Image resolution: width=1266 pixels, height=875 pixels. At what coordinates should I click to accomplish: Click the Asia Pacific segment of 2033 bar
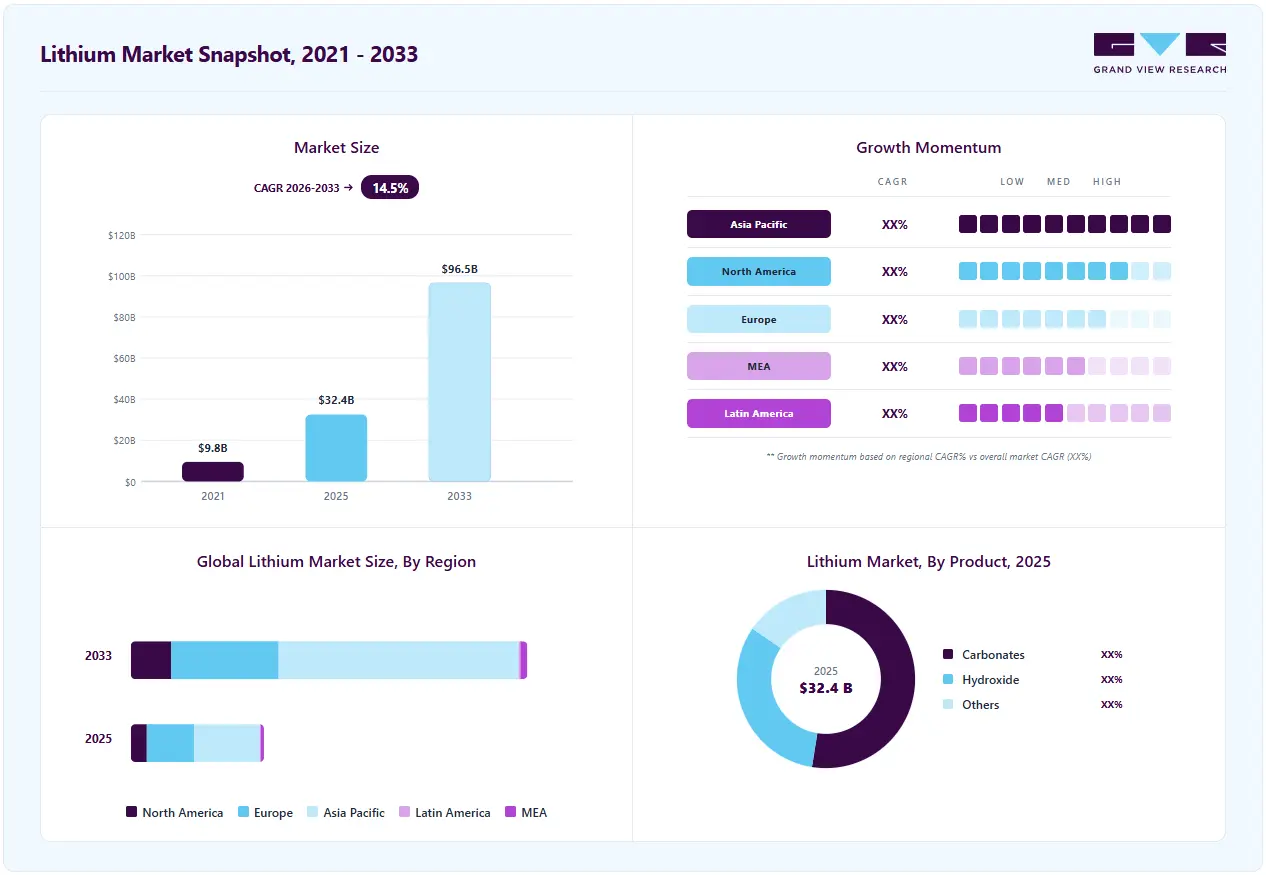click(398, 660)
